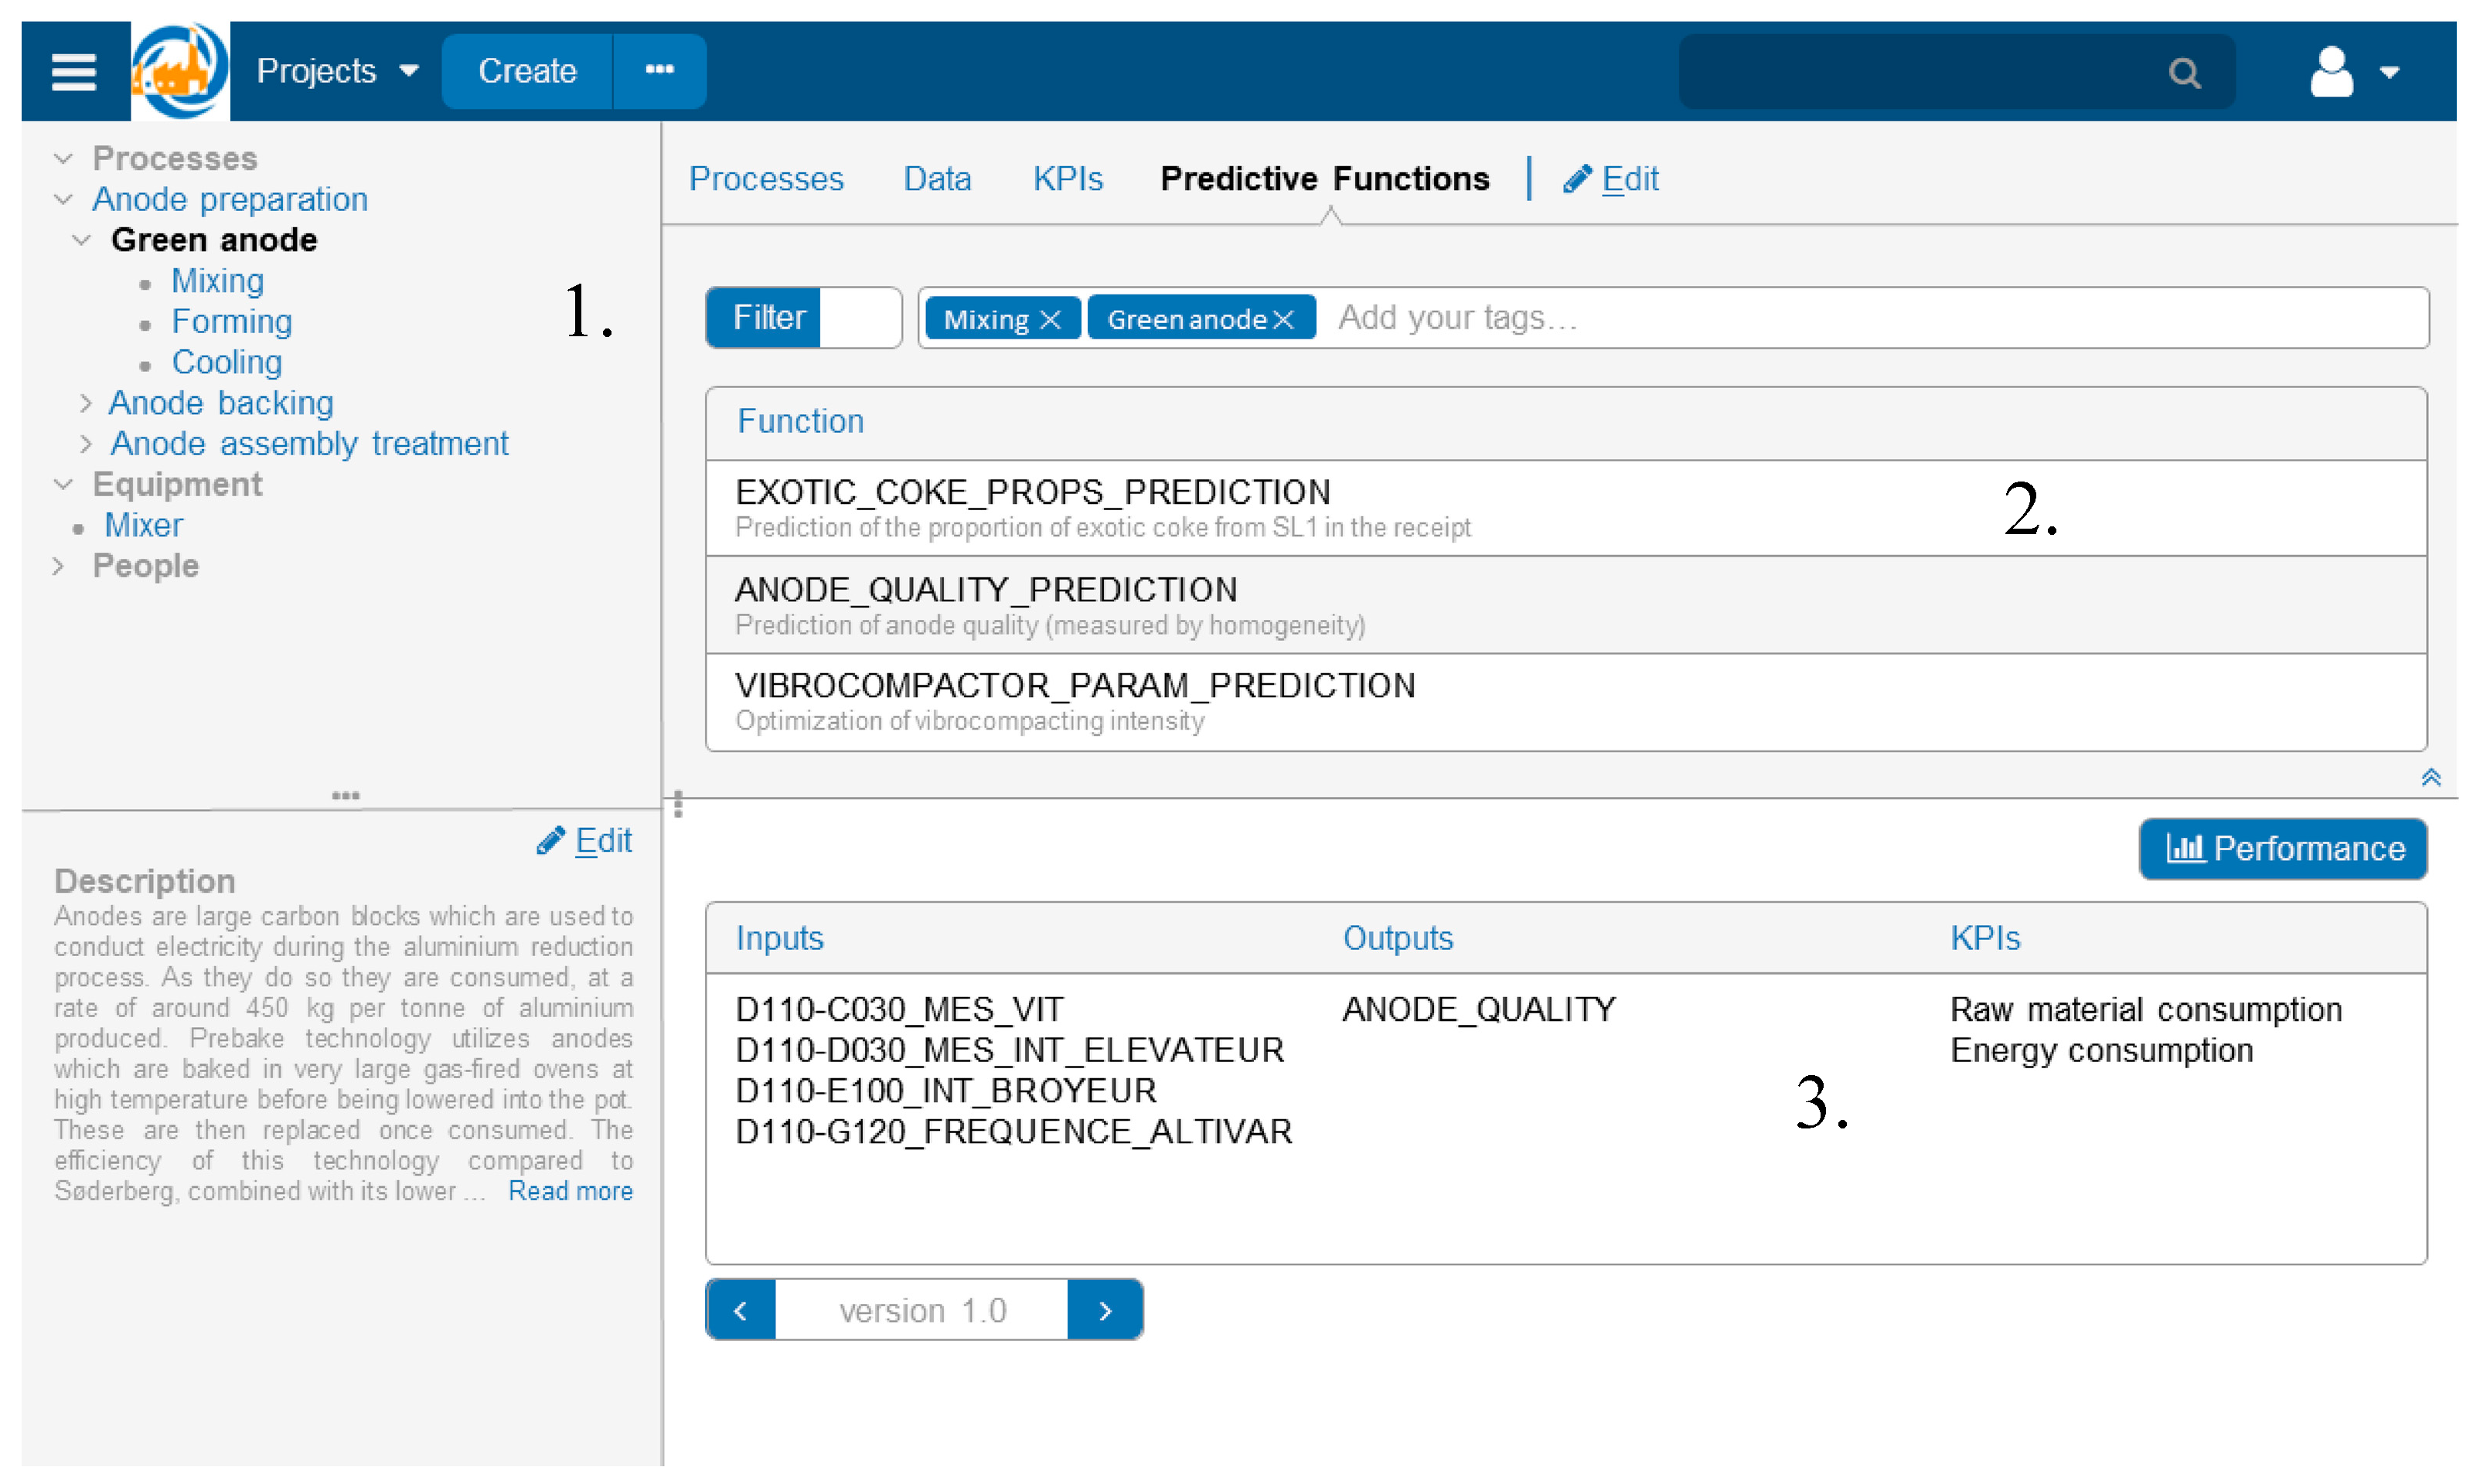This screenshot has height=1484, width=2480.
Task: Remove the Mixing tag with X
Action: pos(1050,319)
